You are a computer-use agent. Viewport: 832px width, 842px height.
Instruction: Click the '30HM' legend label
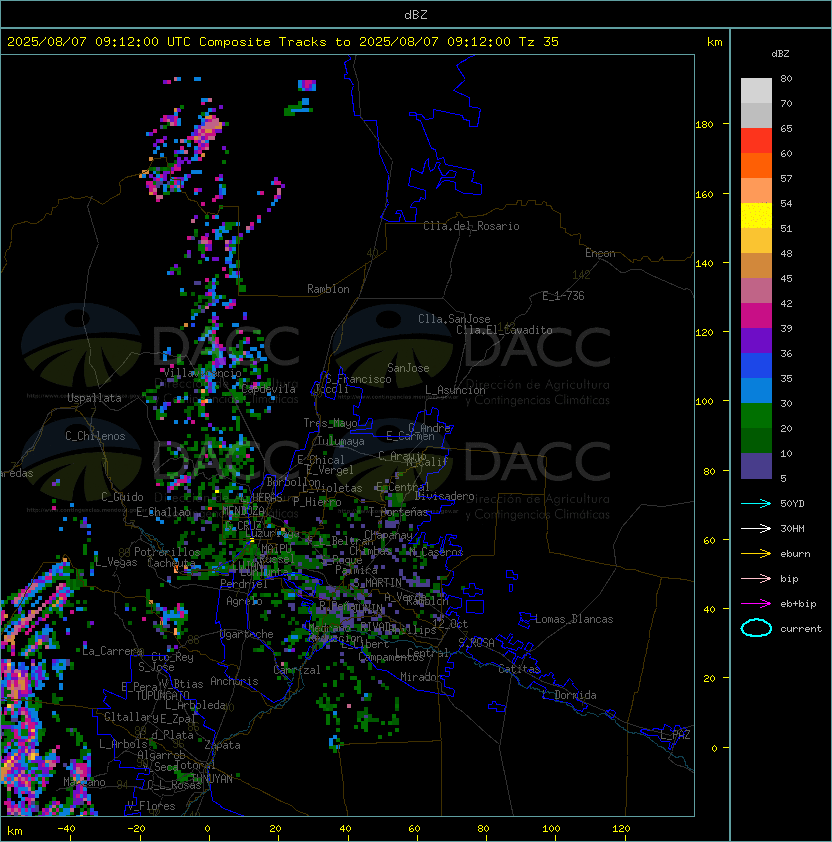pos(792,528)
